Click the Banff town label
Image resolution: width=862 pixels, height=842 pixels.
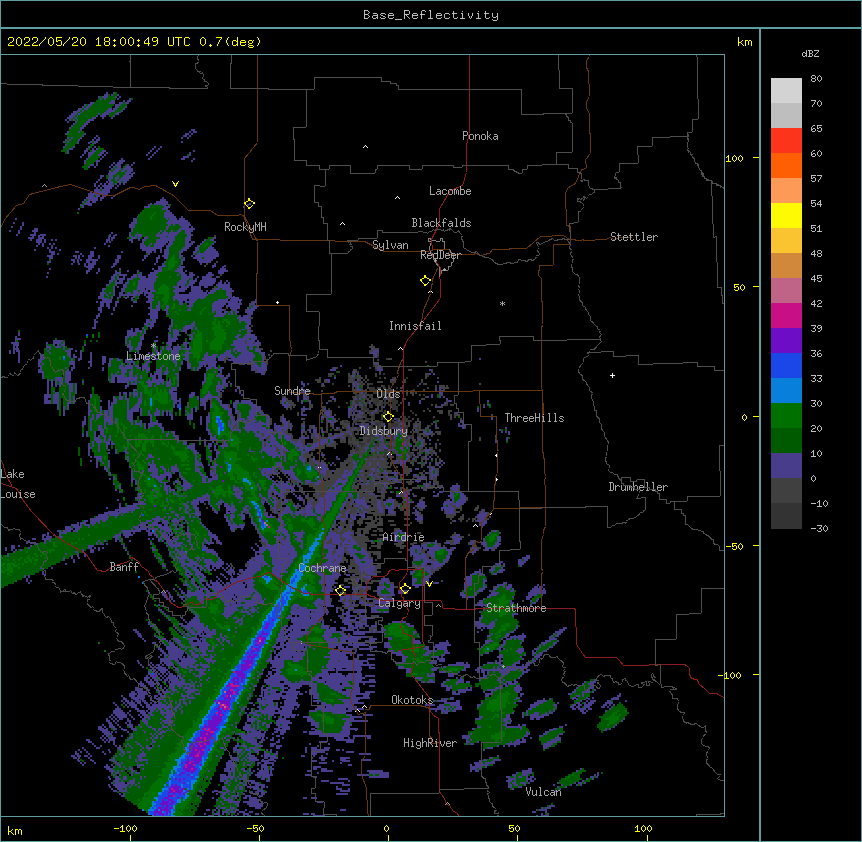click(124, 567)
